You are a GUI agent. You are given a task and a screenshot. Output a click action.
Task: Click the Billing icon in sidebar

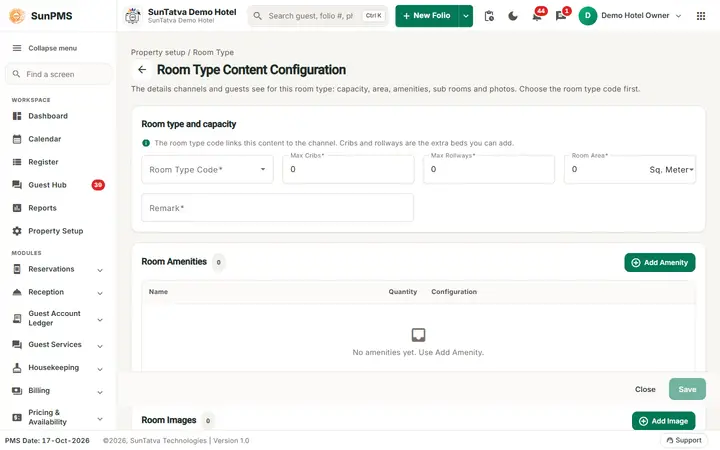pos(17,390)
